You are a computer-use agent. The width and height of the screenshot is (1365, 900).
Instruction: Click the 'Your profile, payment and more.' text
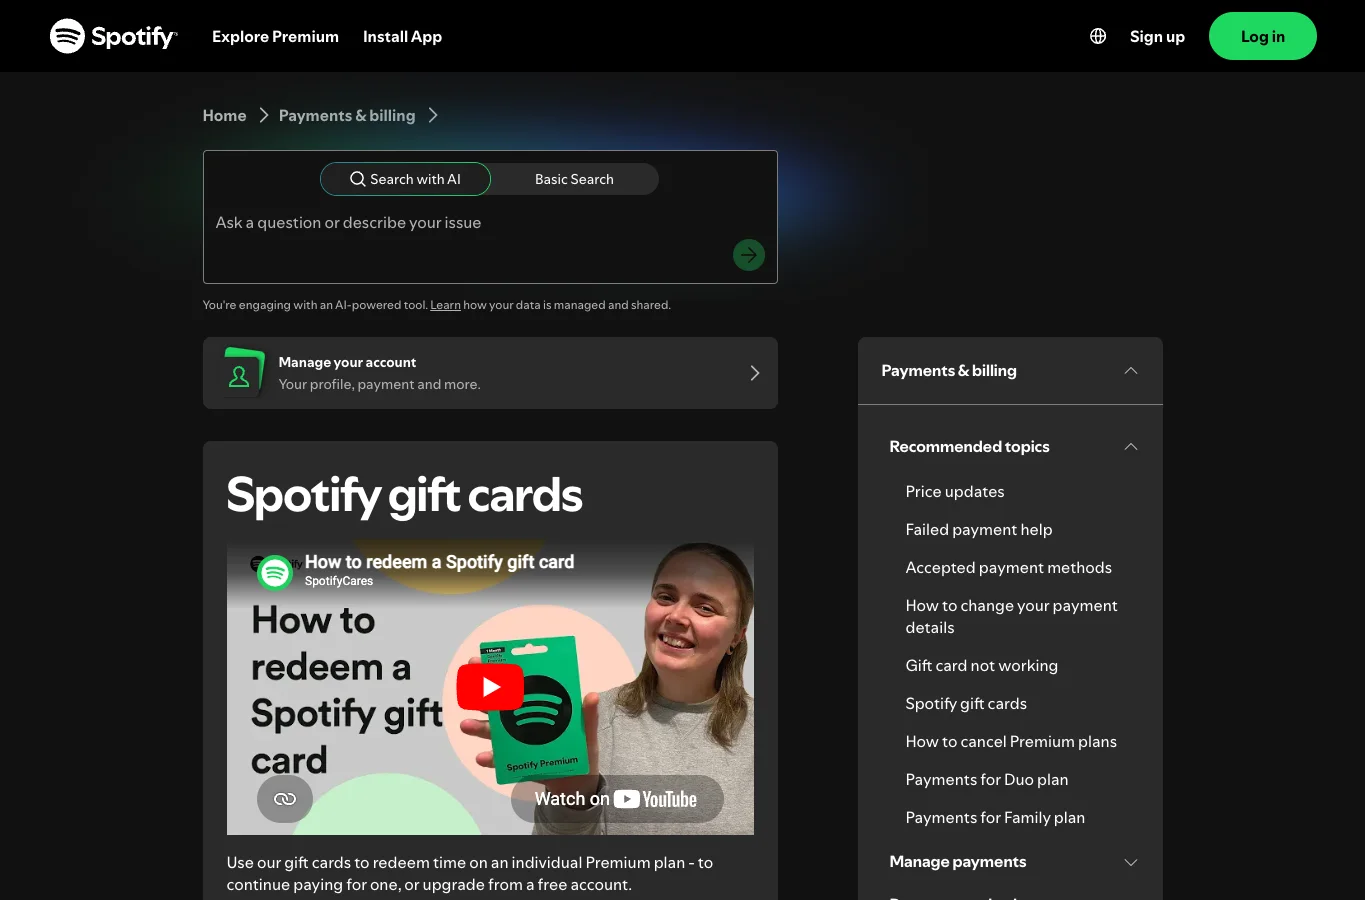(379, 384)
